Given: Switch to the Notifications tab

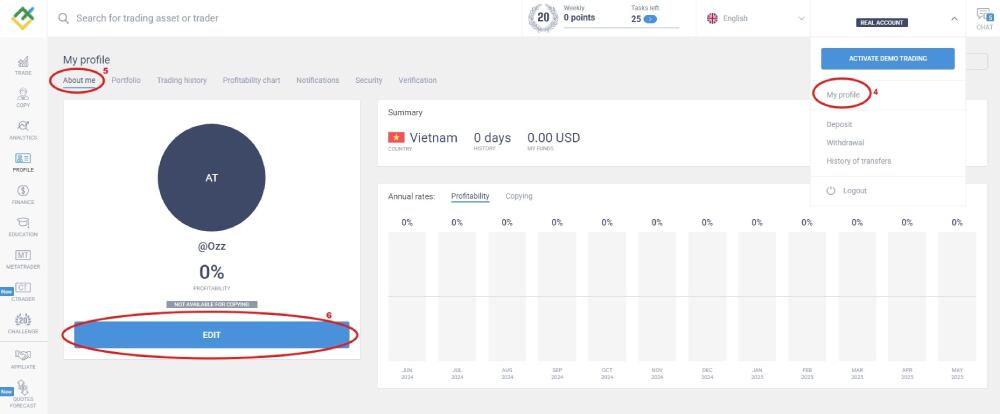Looking at the screenshot, I should tap(318, 80).
